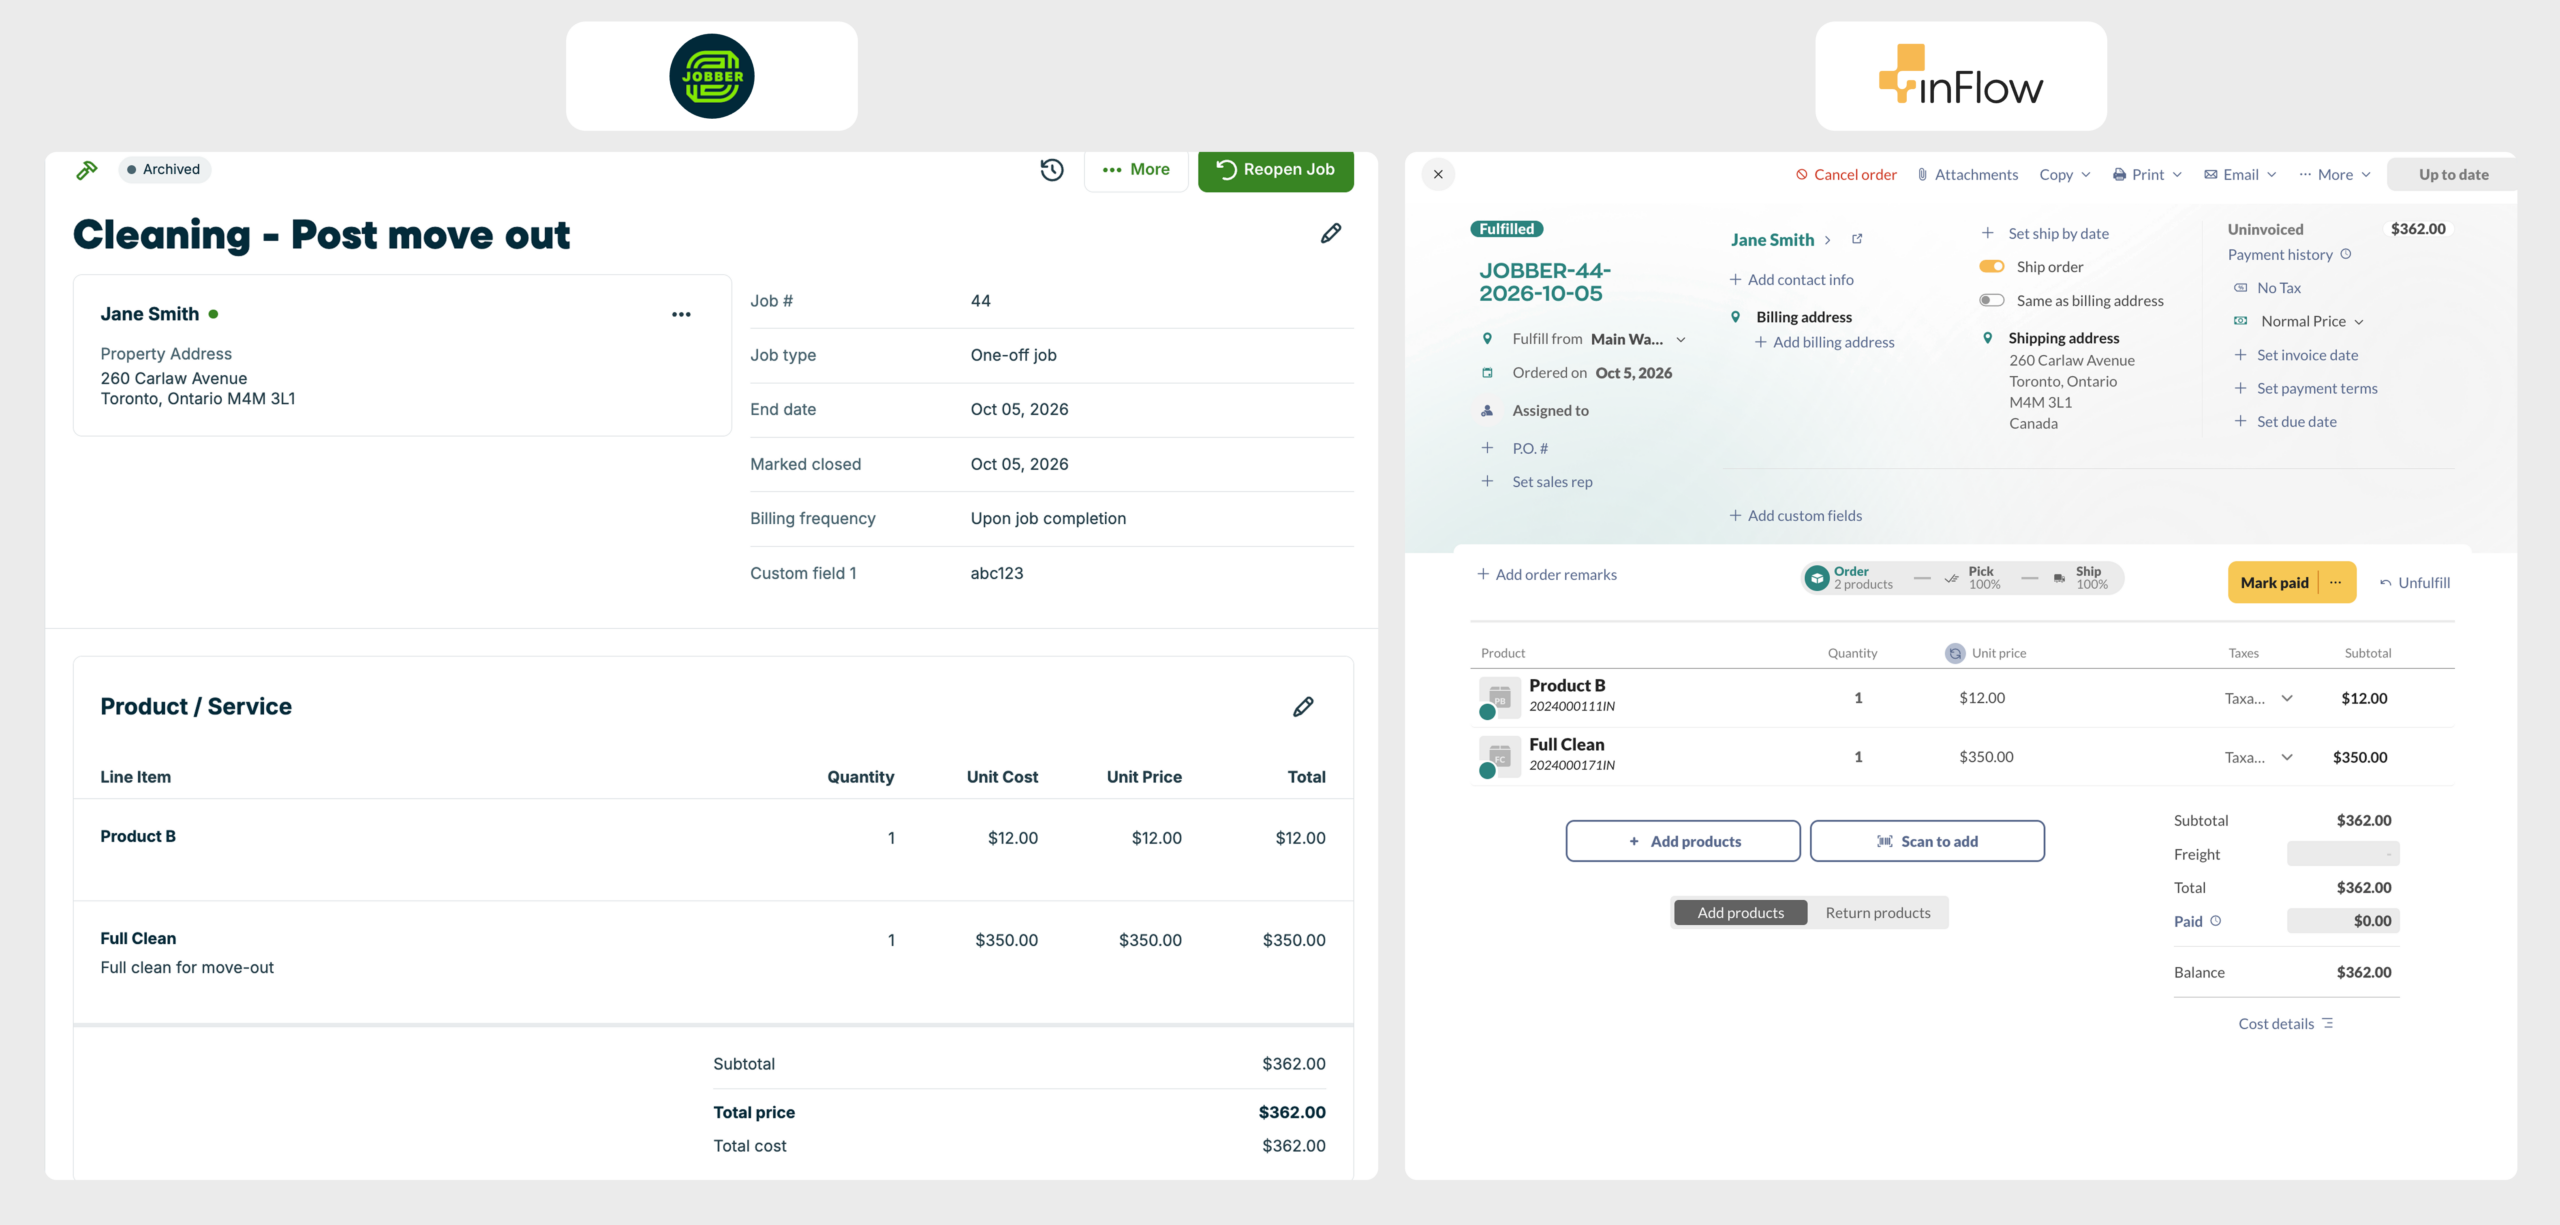
Task: Switch to Return products tab
Action: [1878, 912]
